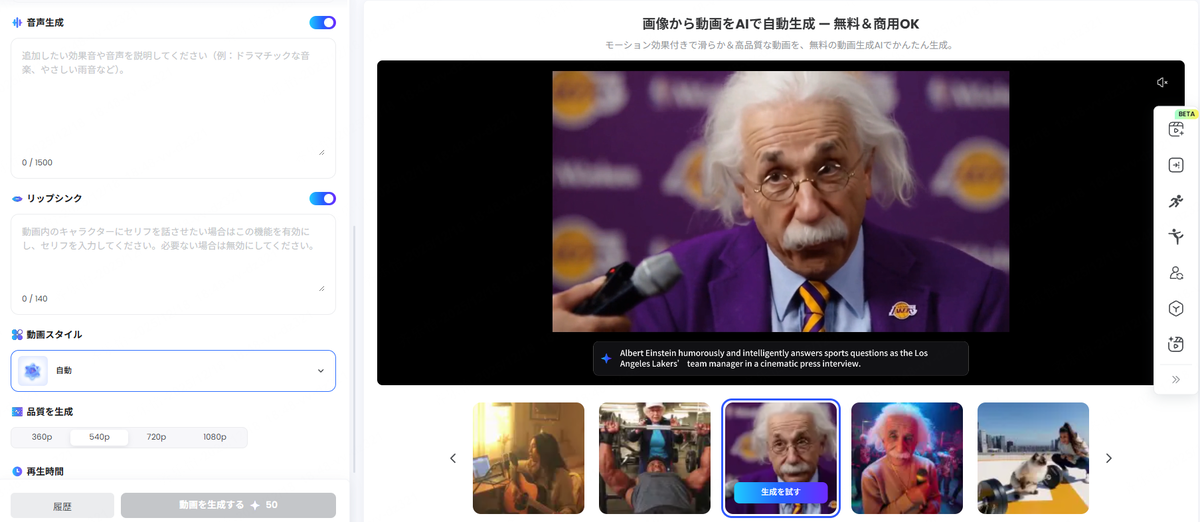1200x522 pixels.
Task: Click the 画像から動画をAIで自動生成 heading
Action: click(780, 23)
